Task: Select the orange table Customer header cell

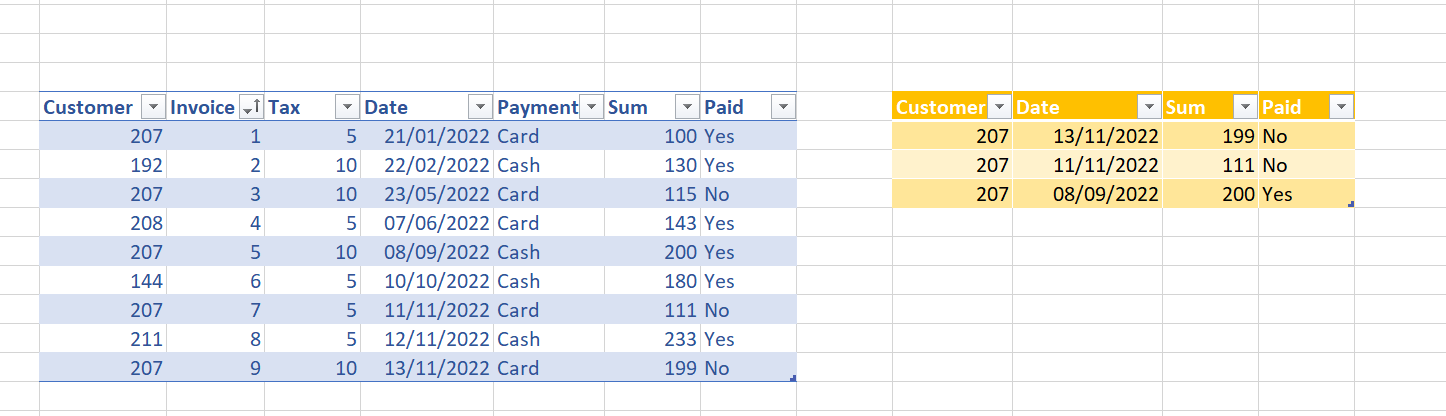Action: pos(953,107)
